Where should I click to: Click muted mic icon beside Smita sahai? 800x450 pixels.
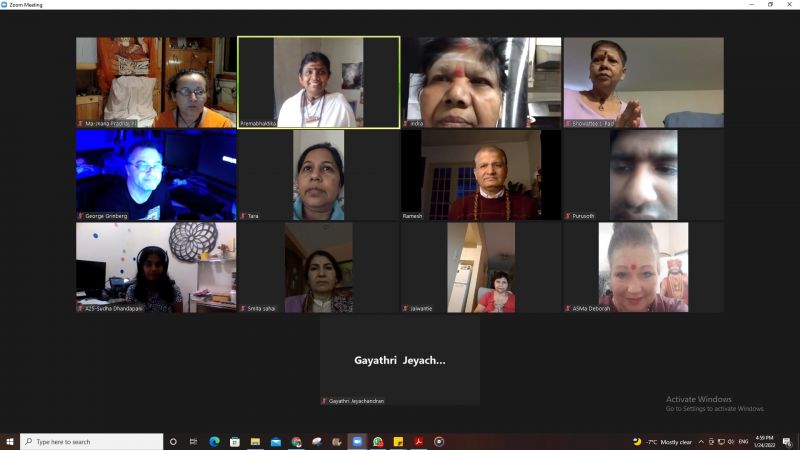243,308
